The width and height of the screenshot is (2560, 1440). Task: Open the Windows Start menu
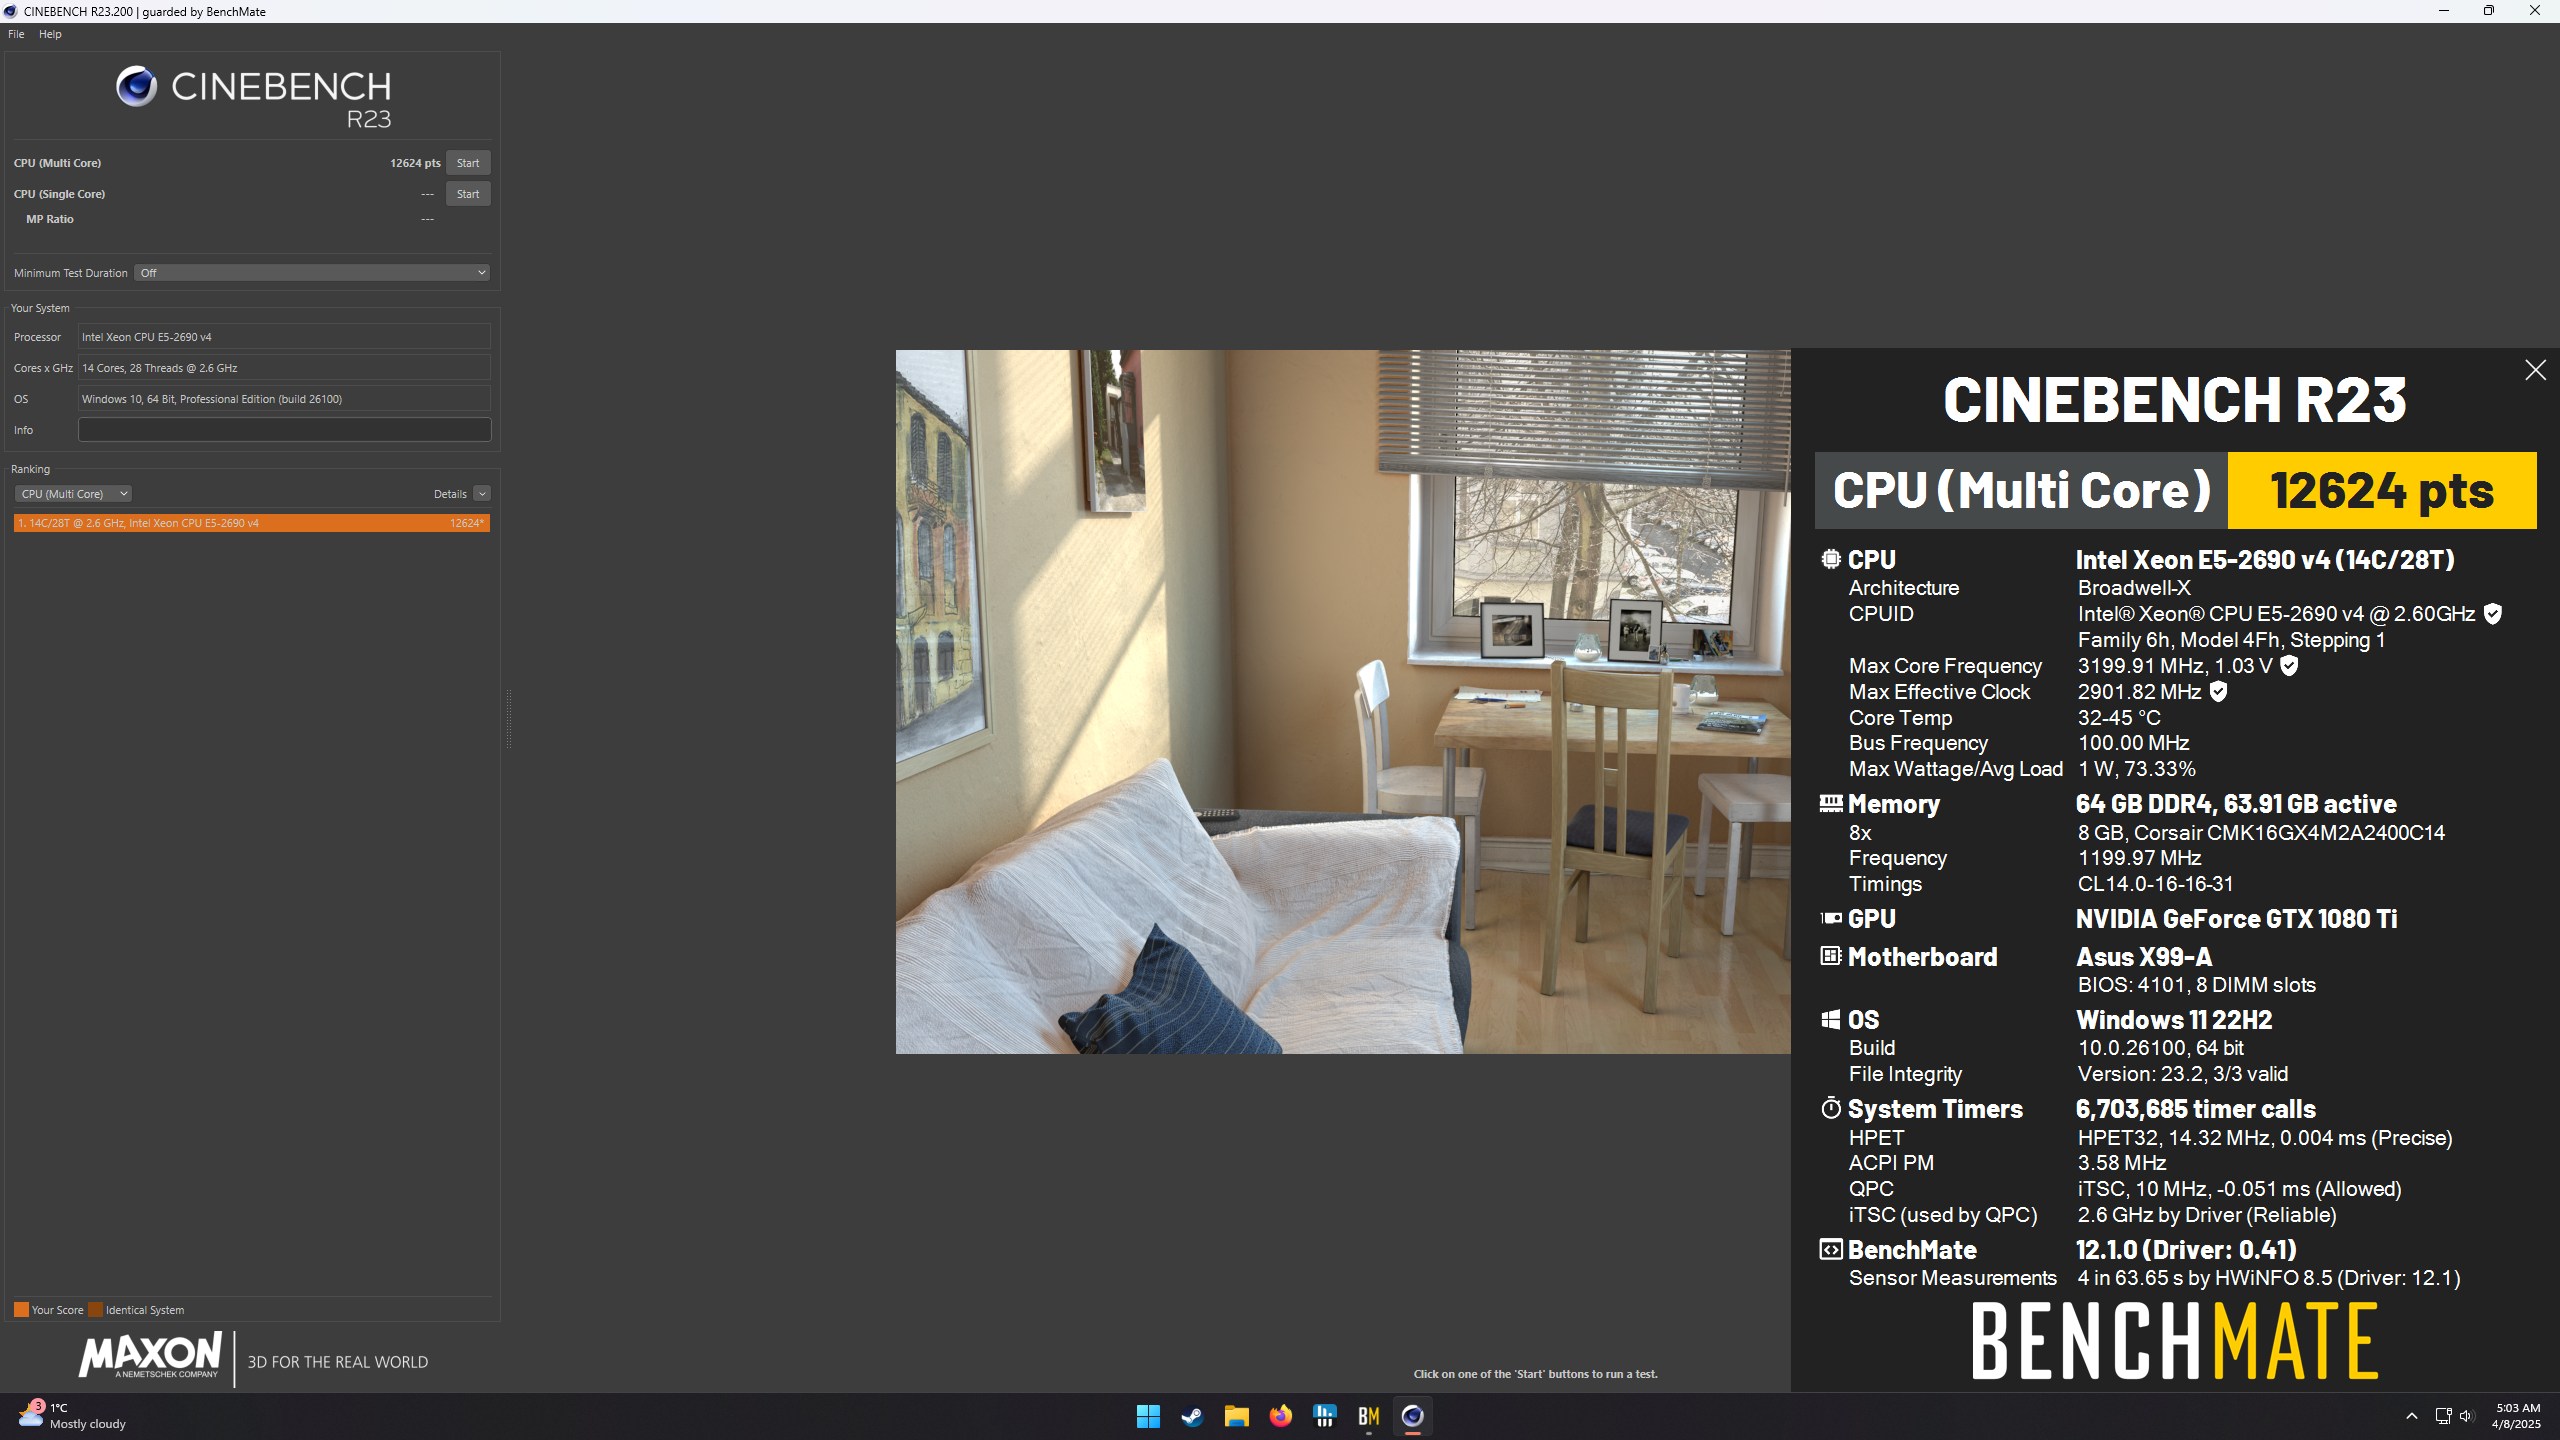coord(1148,1417)
